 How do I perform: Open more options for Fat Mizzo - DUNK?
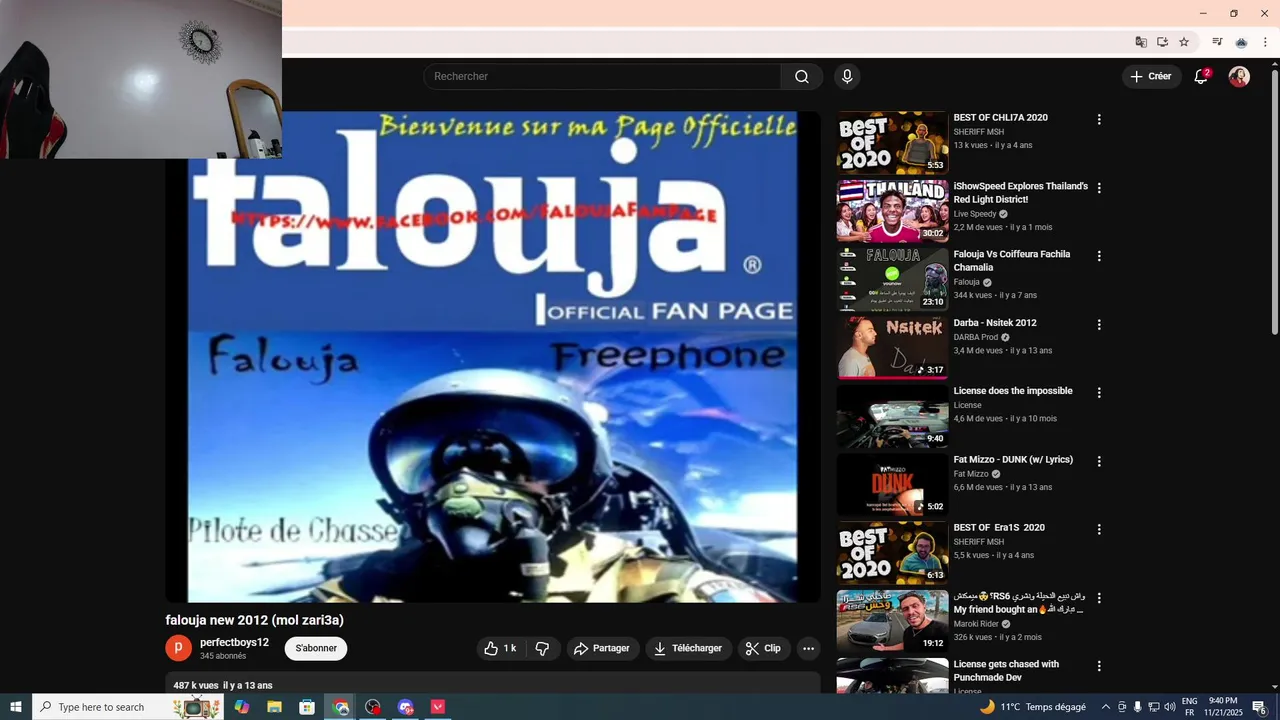1099,461
